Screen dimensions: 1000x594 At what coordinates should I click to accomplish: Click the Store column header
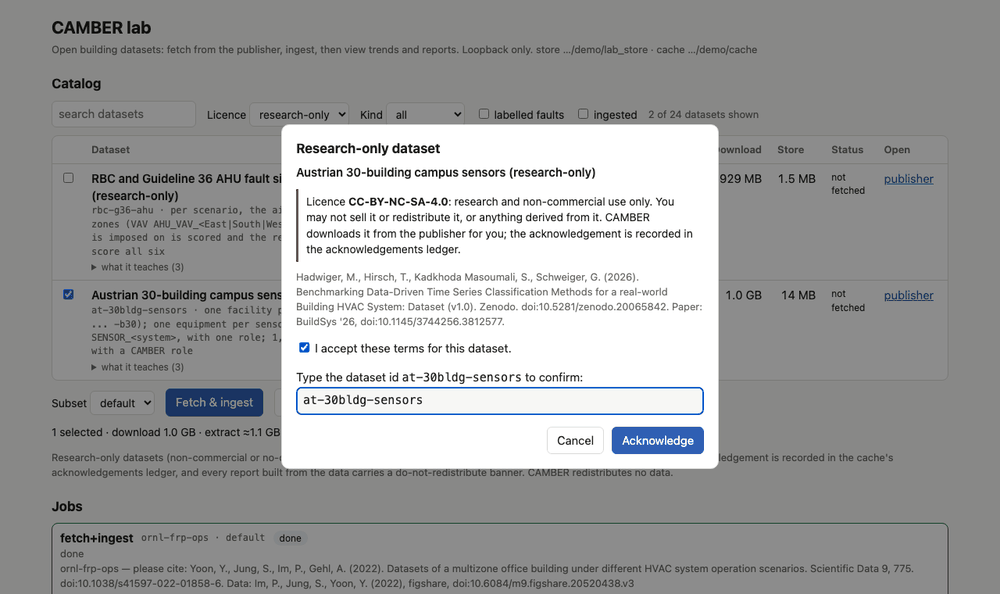coord(790,149)
